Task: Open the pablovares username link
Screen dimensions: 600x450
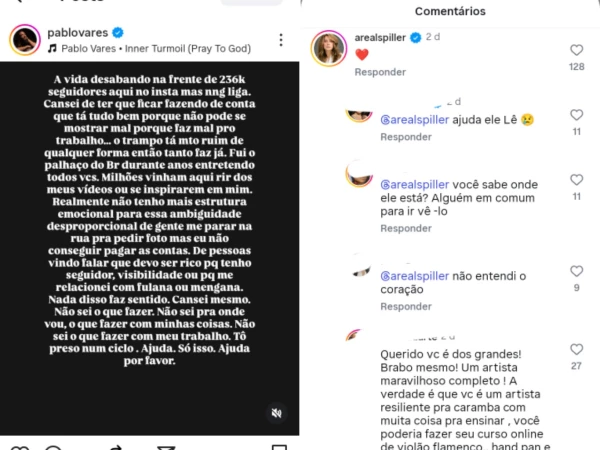Action: [x=78, y=33]
